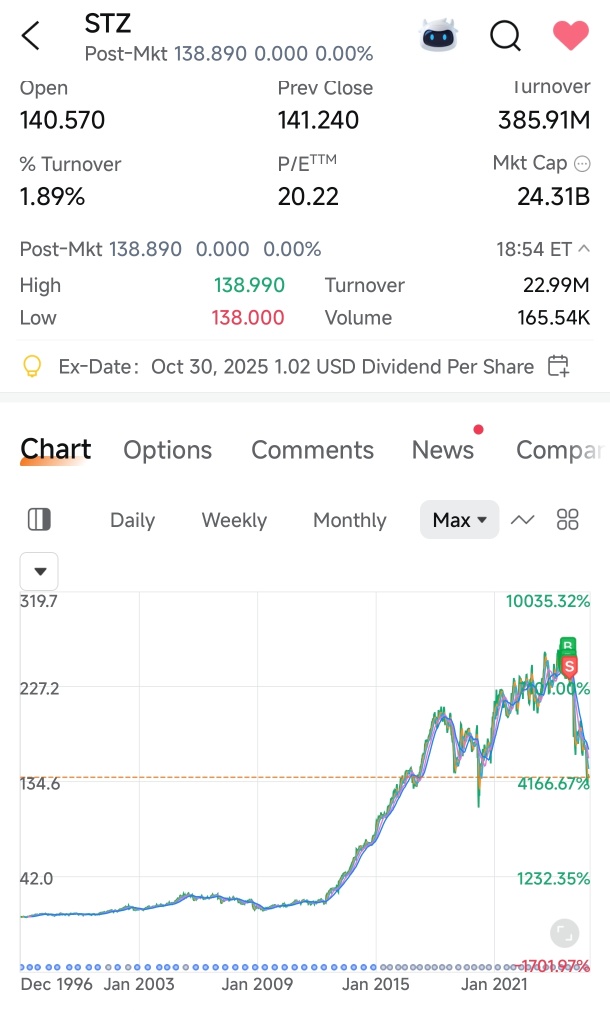Viewport: 610px width, 1012px height.
Task: Open the chart line style icon
Action: pyautogui.click(x=523, y=519)
